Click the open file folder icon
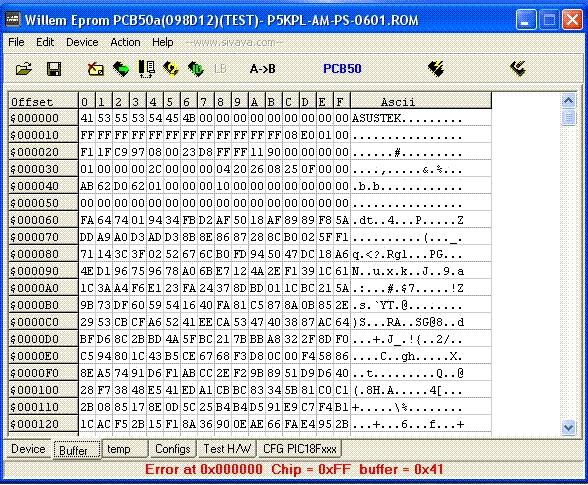The width and height of the screenshot is (588, 485). [24, 69]
